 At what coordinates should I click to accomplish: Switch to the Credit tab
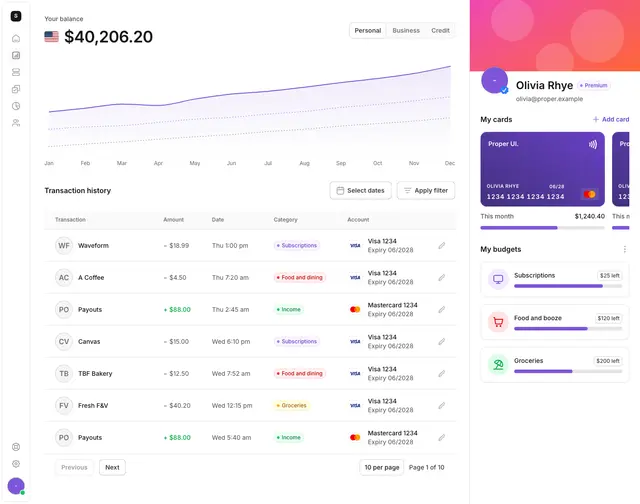coord(440,31)
